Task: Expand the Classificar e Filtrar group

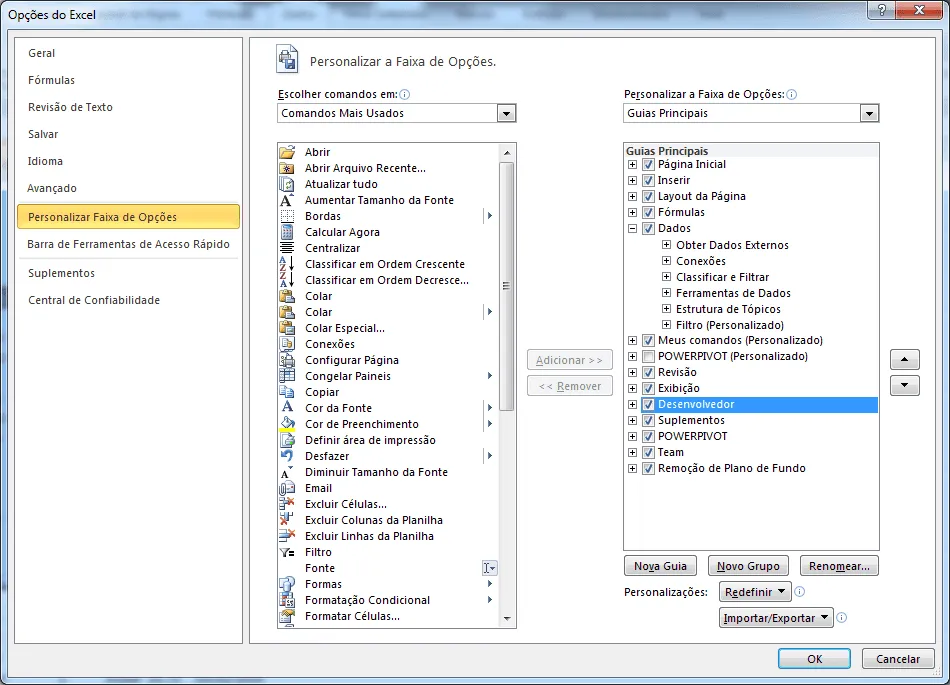Action: pos(666,277)
